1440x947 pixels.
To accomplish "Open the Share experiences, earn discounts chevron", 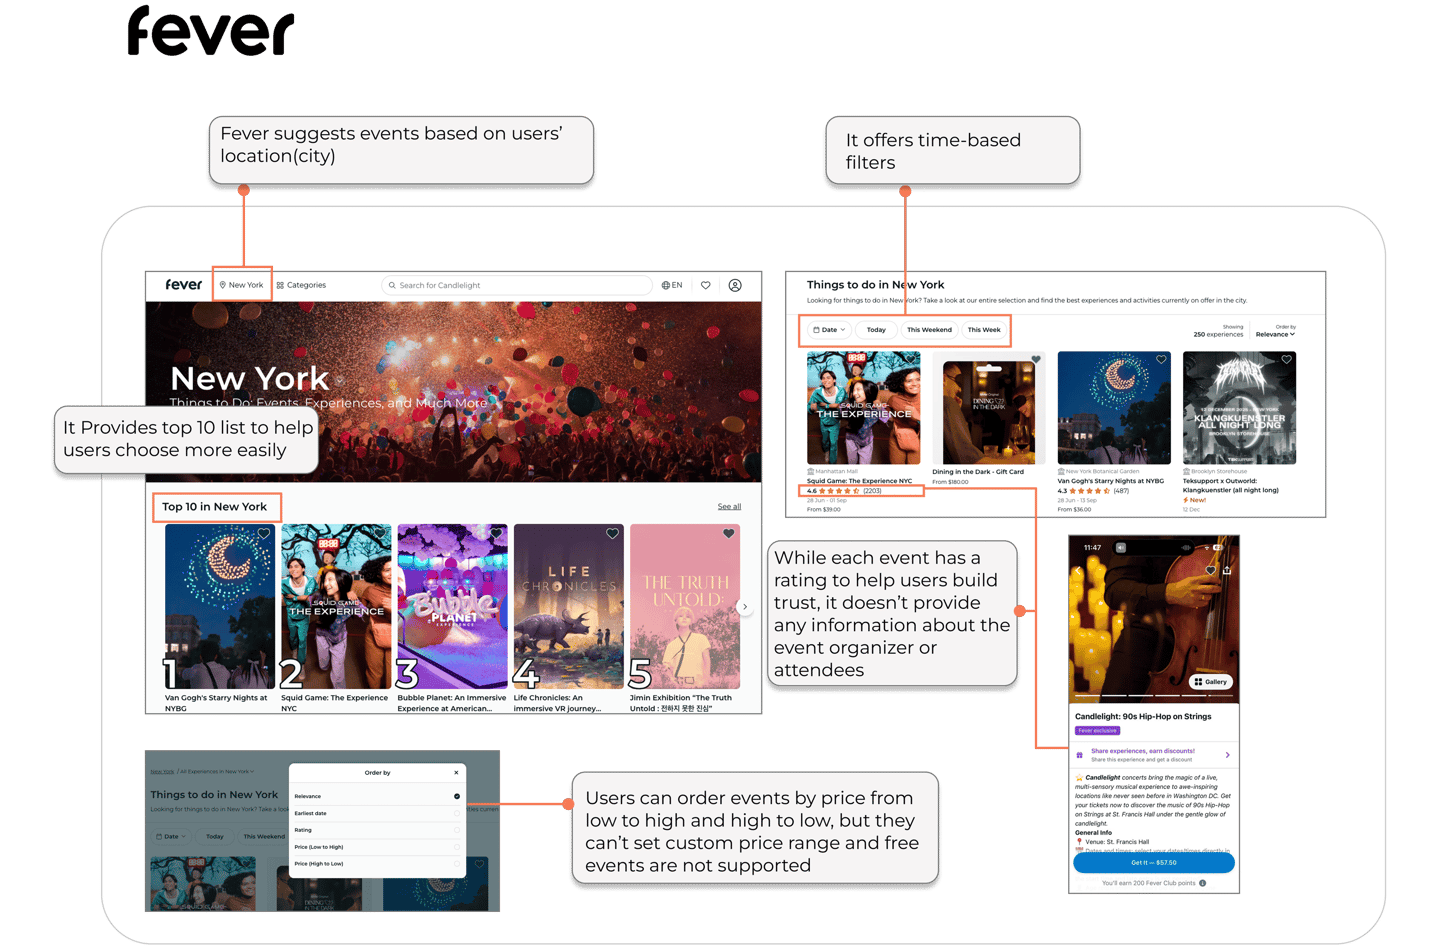I will point(1227,755).
